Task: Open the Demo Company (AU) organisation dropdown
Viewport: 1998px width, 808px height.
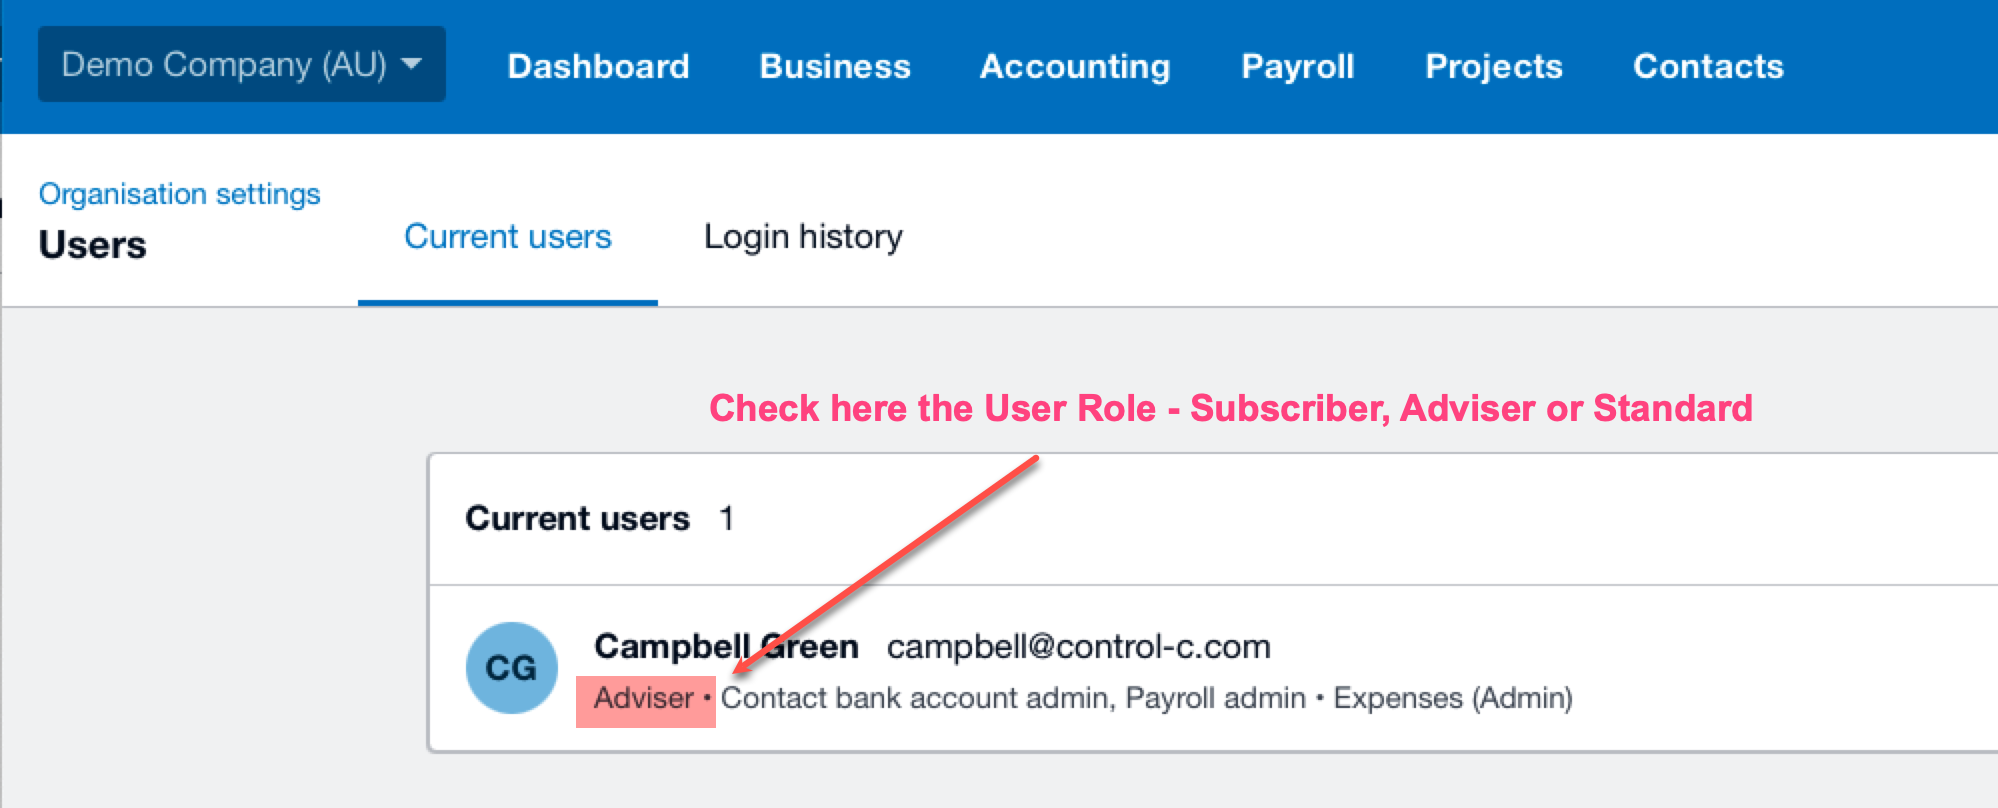Action: [241, 64]
